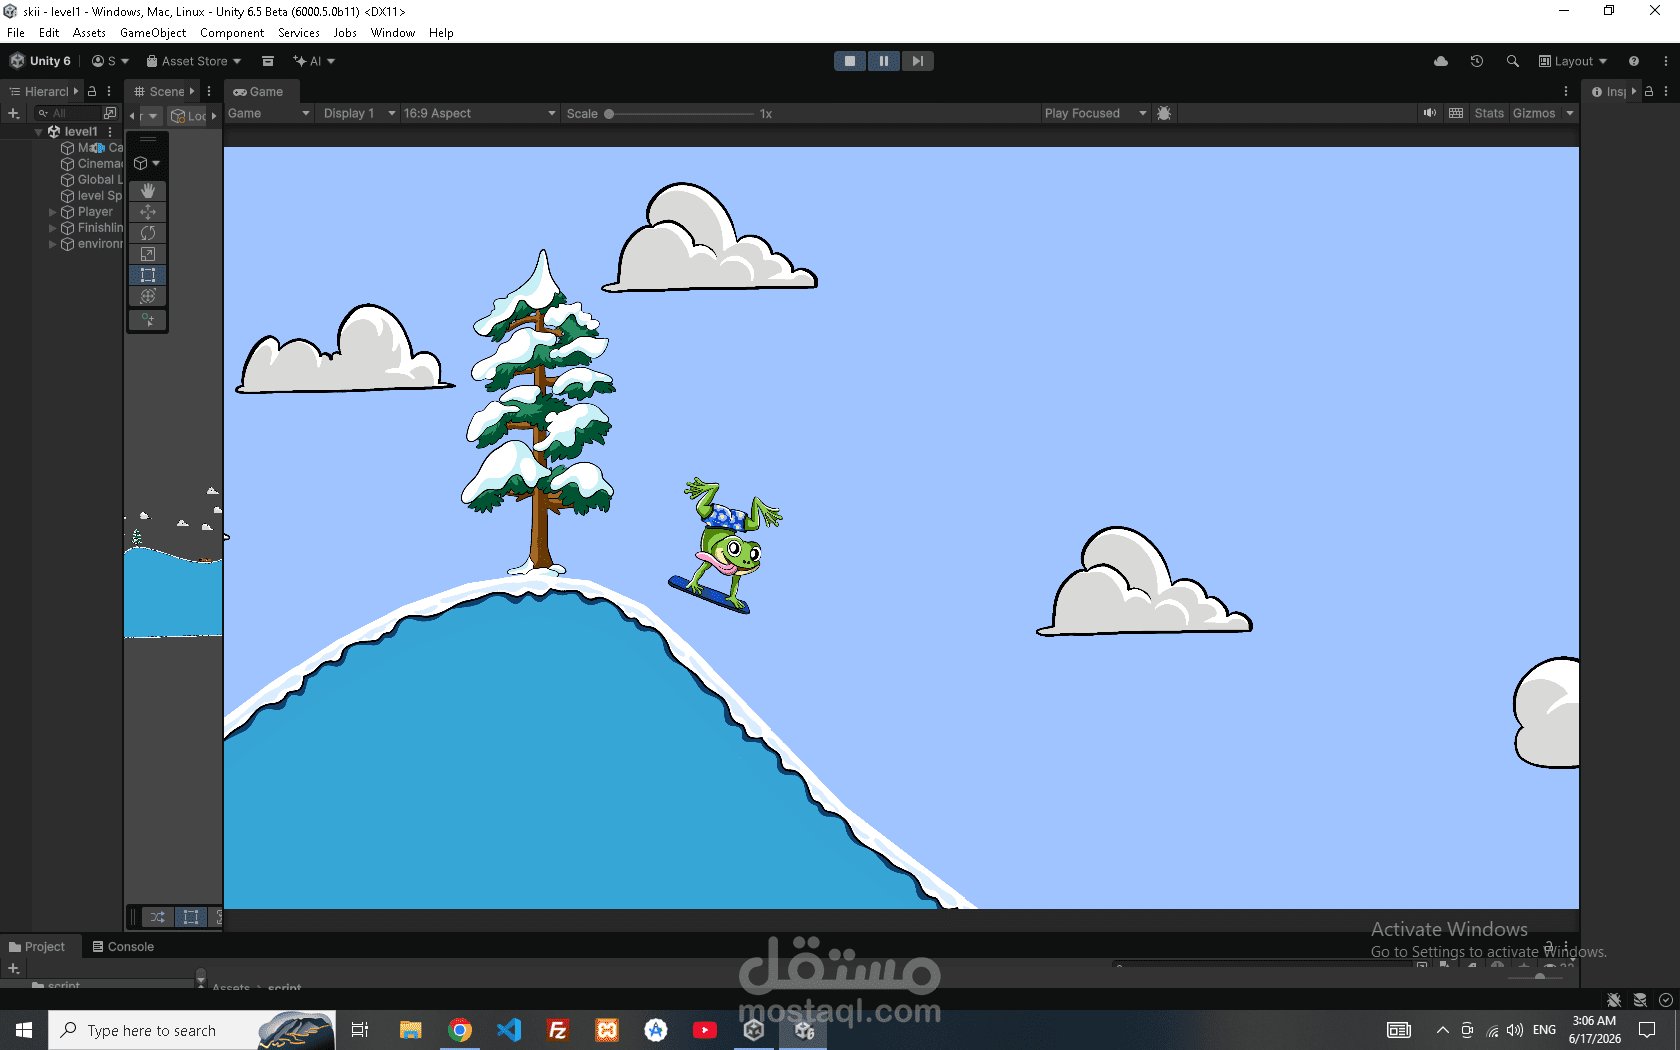Image resolution: width=1680 pixels, height=1050 pixels.
Task: Switch to the Project tab
Action: (37, 946)
